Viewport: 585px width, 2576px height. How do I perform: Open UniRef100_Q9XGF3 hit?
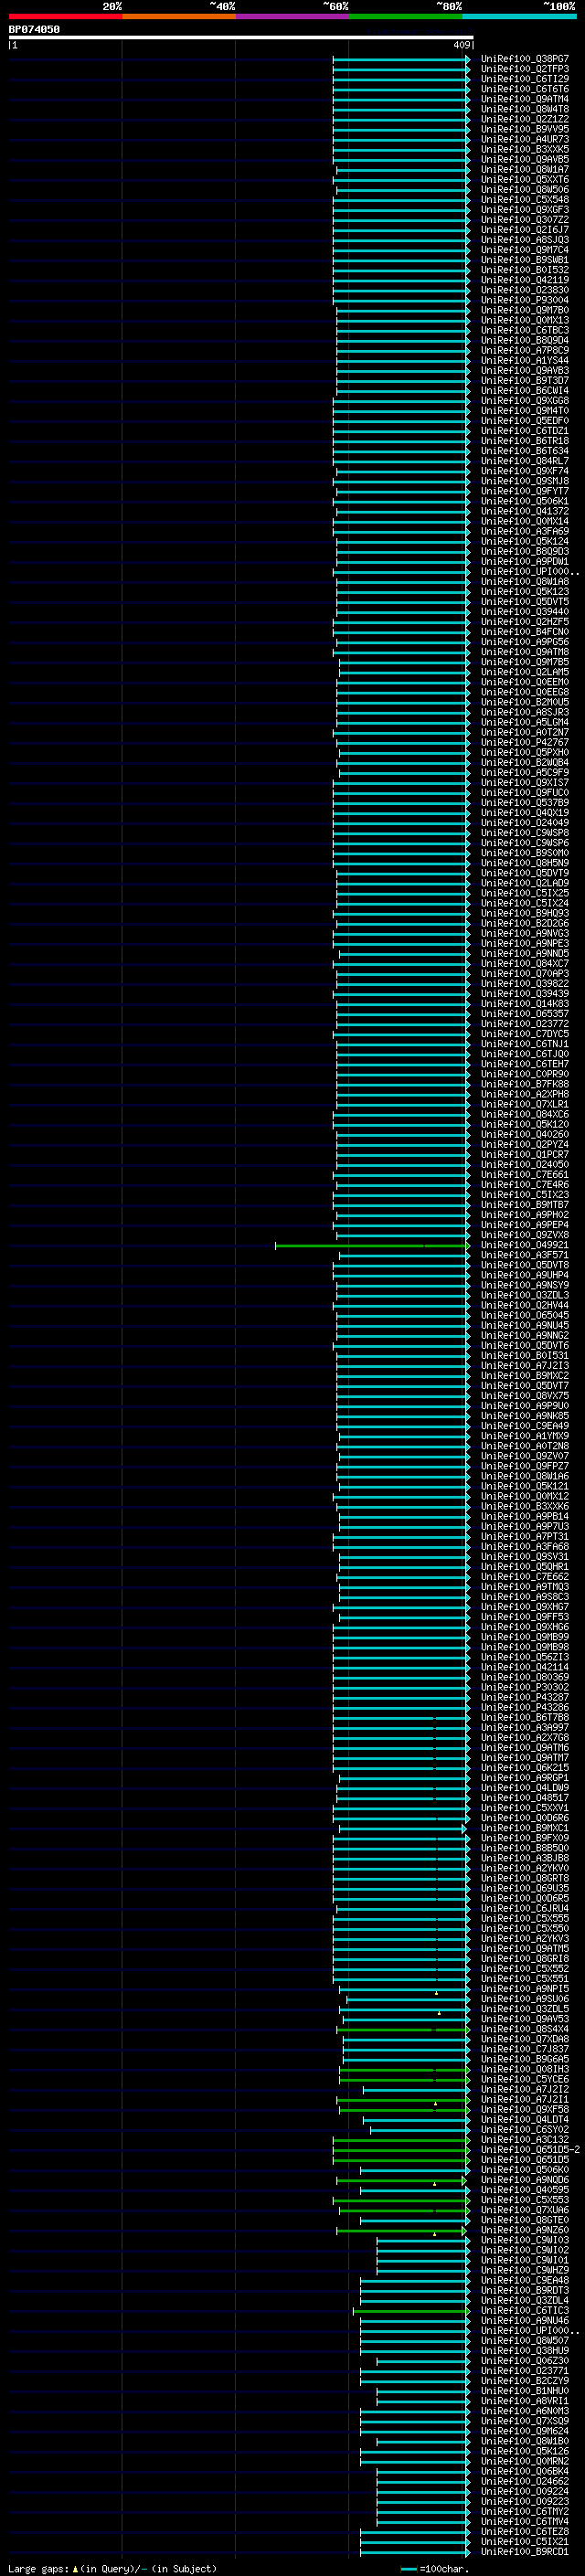pyautogui.click(x=524, y=210)
